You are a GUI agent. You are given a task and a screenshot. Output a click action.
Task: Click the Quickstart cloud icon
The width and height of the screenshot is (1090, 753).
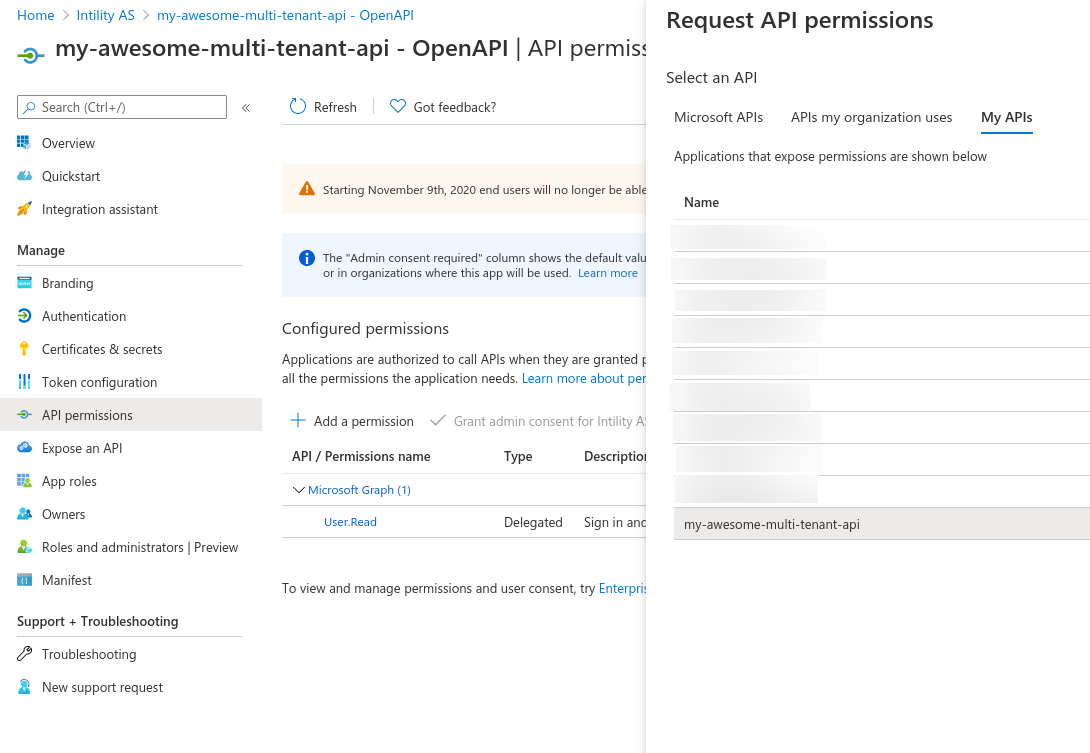(x=24, y=176)
